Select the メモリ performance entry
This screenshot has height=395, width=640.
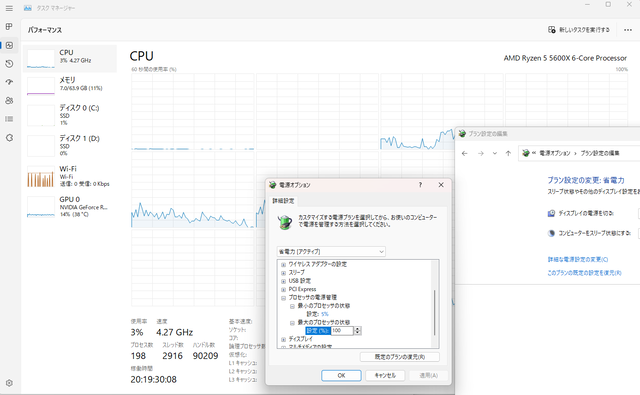[70, 86]
